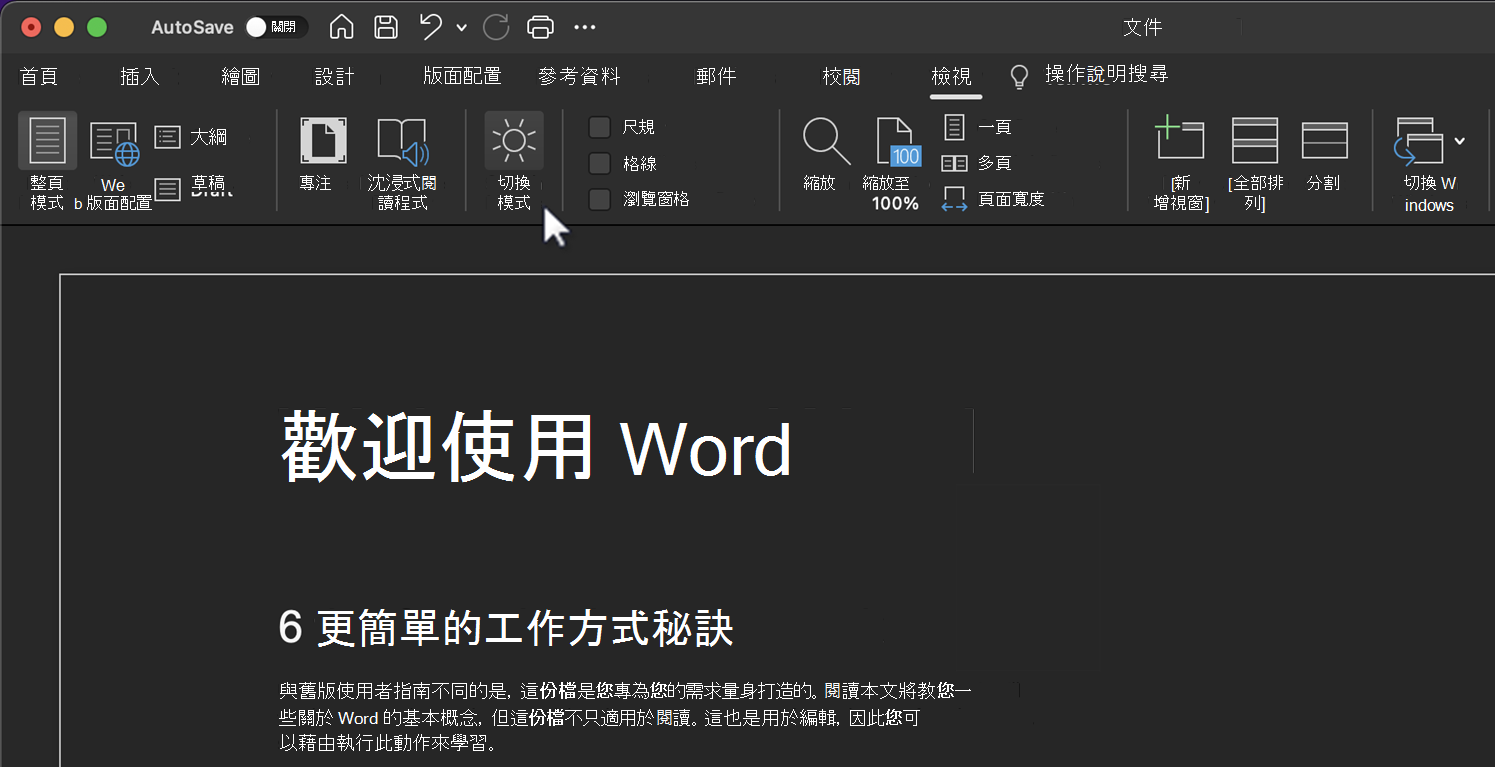Image resolution: width=1495 pixels, height=767 pixels.
Task: Open the undo history dropdown arrow
Action: point(461,28)
